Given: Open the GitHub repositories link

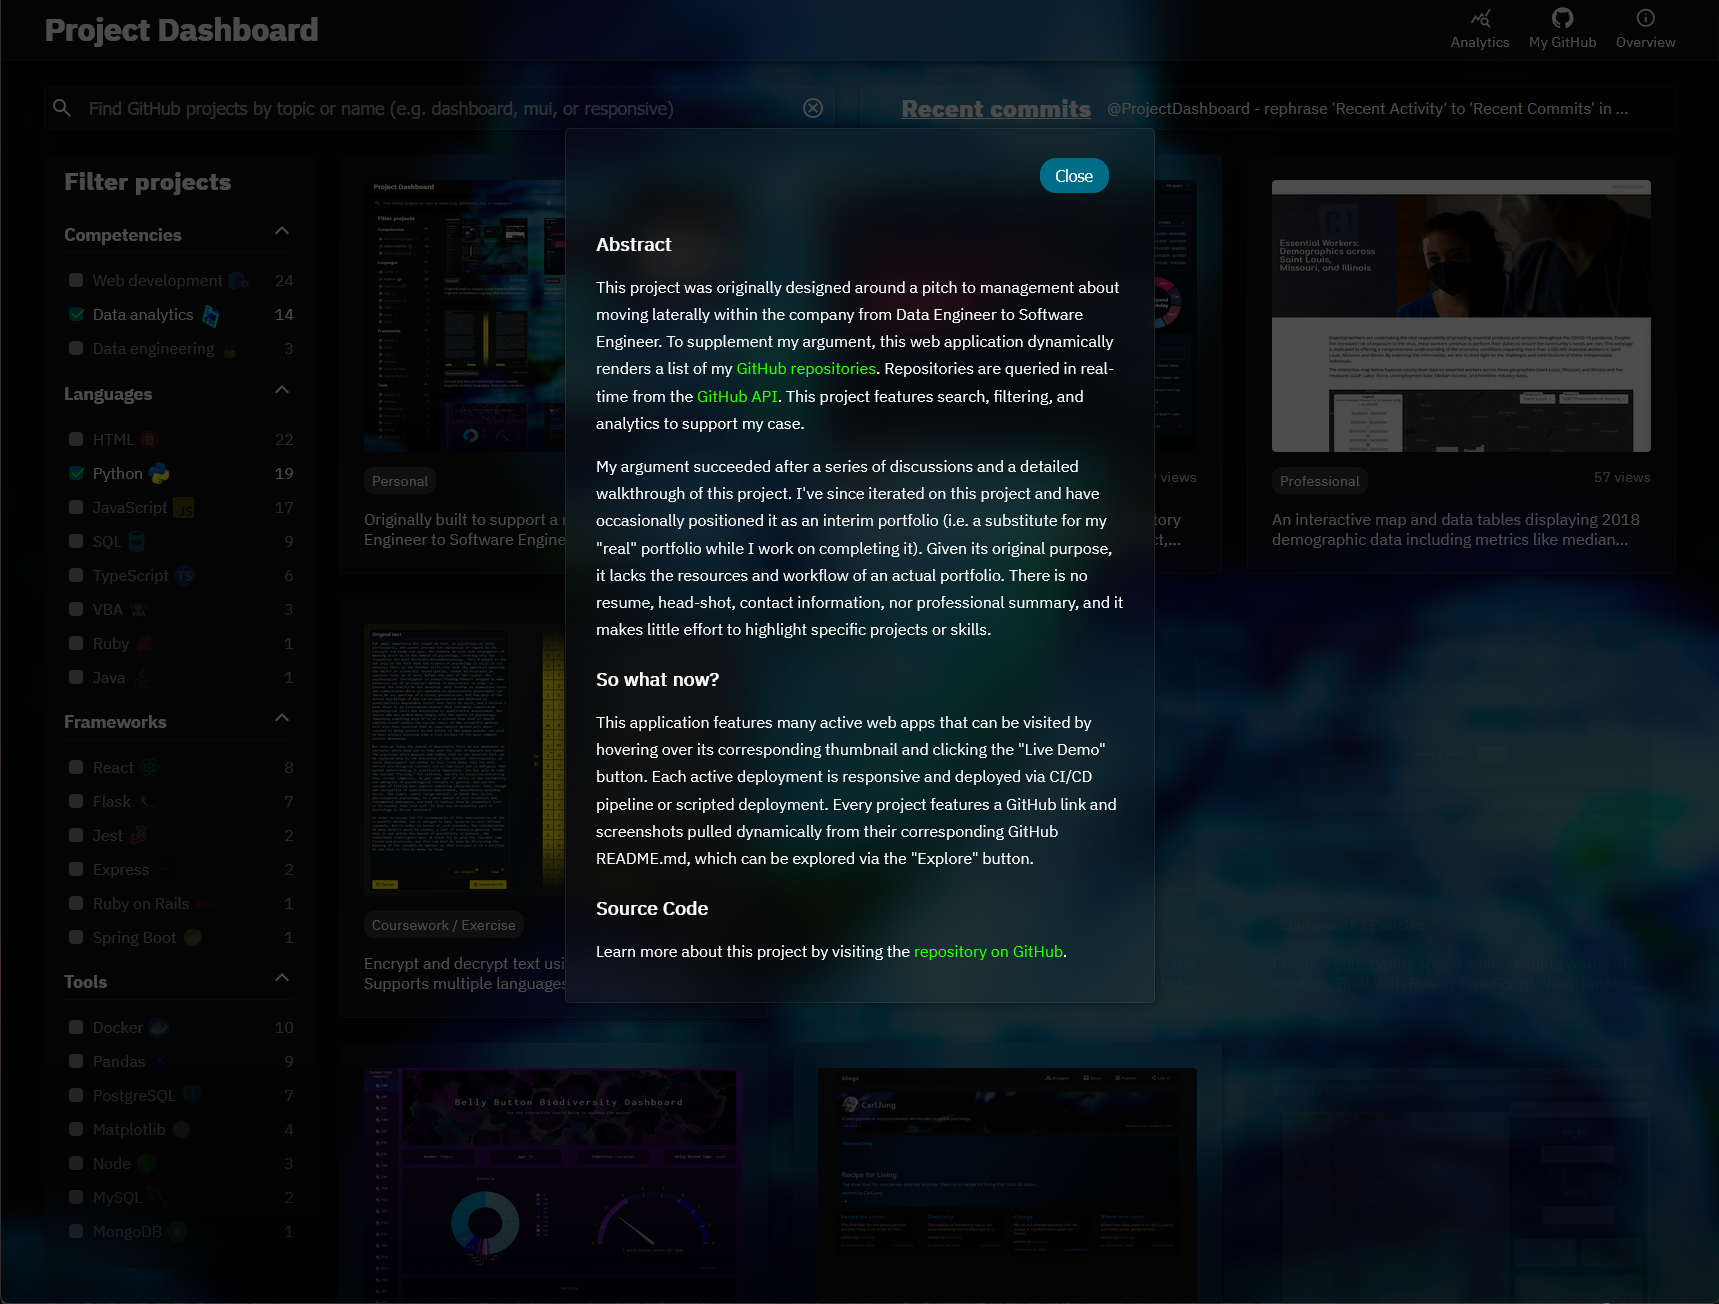Looking at the screenshot, I should (805, 369).
